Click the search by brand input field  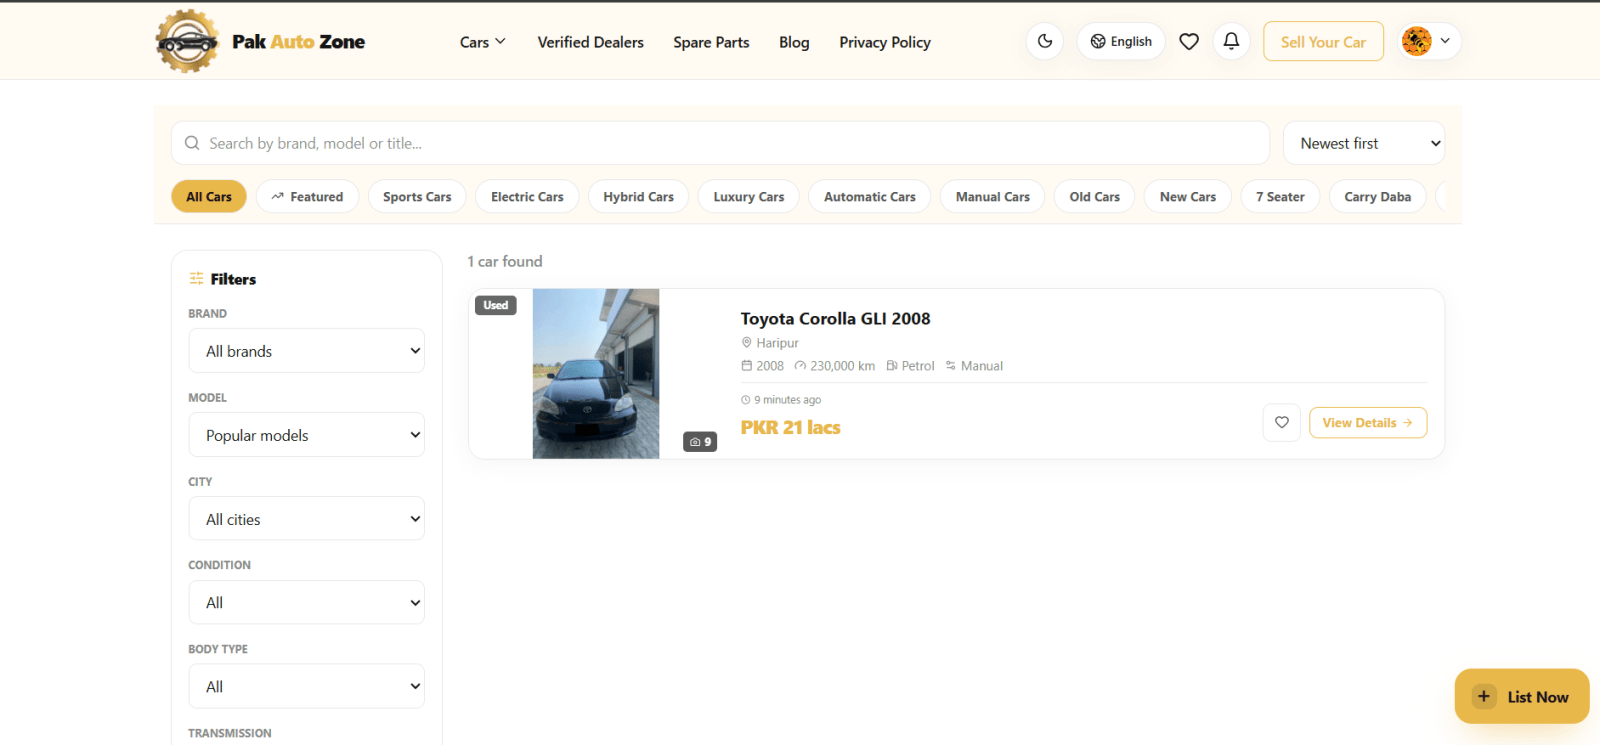(720, 143)
